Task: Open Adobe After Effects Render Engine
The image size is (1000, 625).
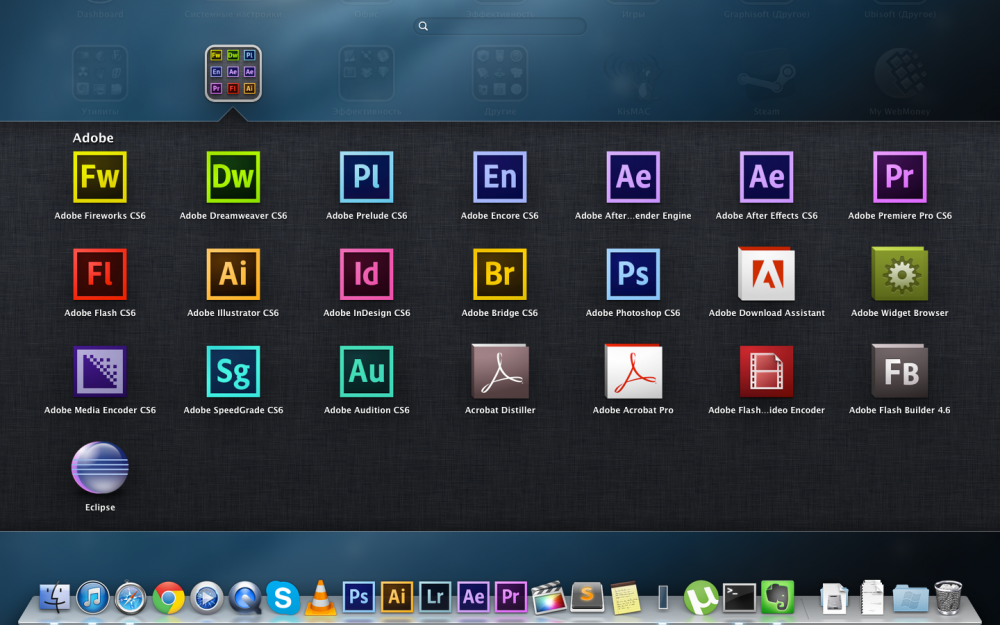Action: click(633, 177)
